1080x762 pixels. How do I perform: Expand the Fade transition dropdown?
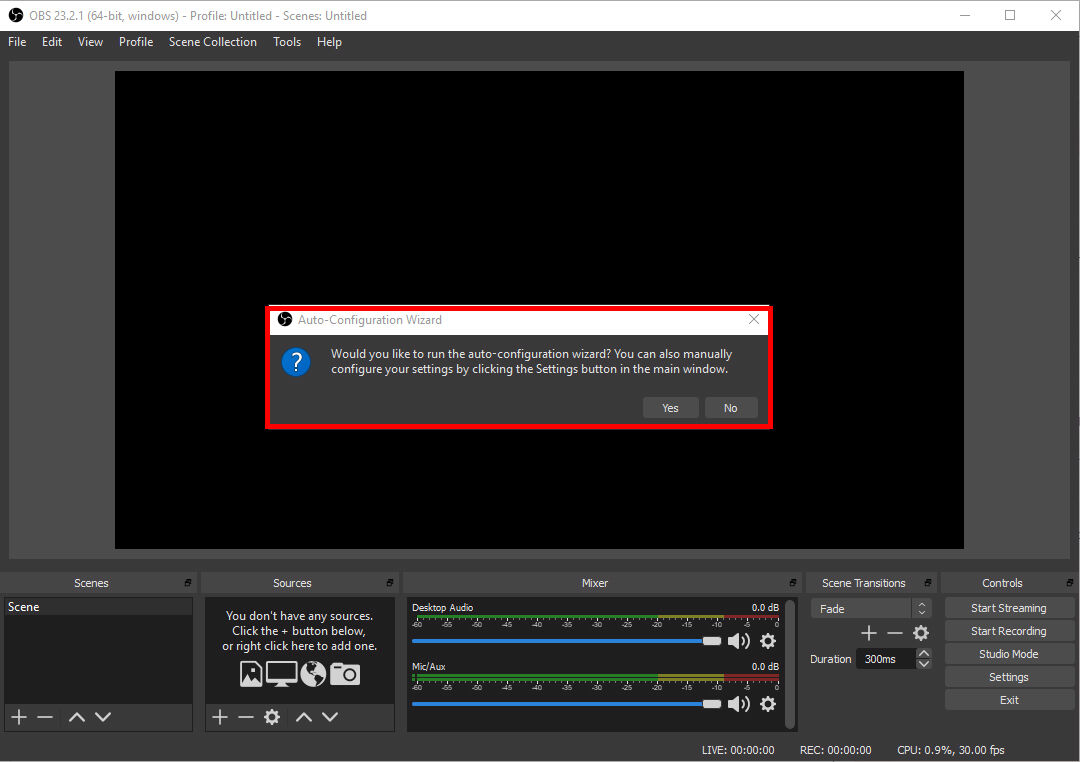922,608
